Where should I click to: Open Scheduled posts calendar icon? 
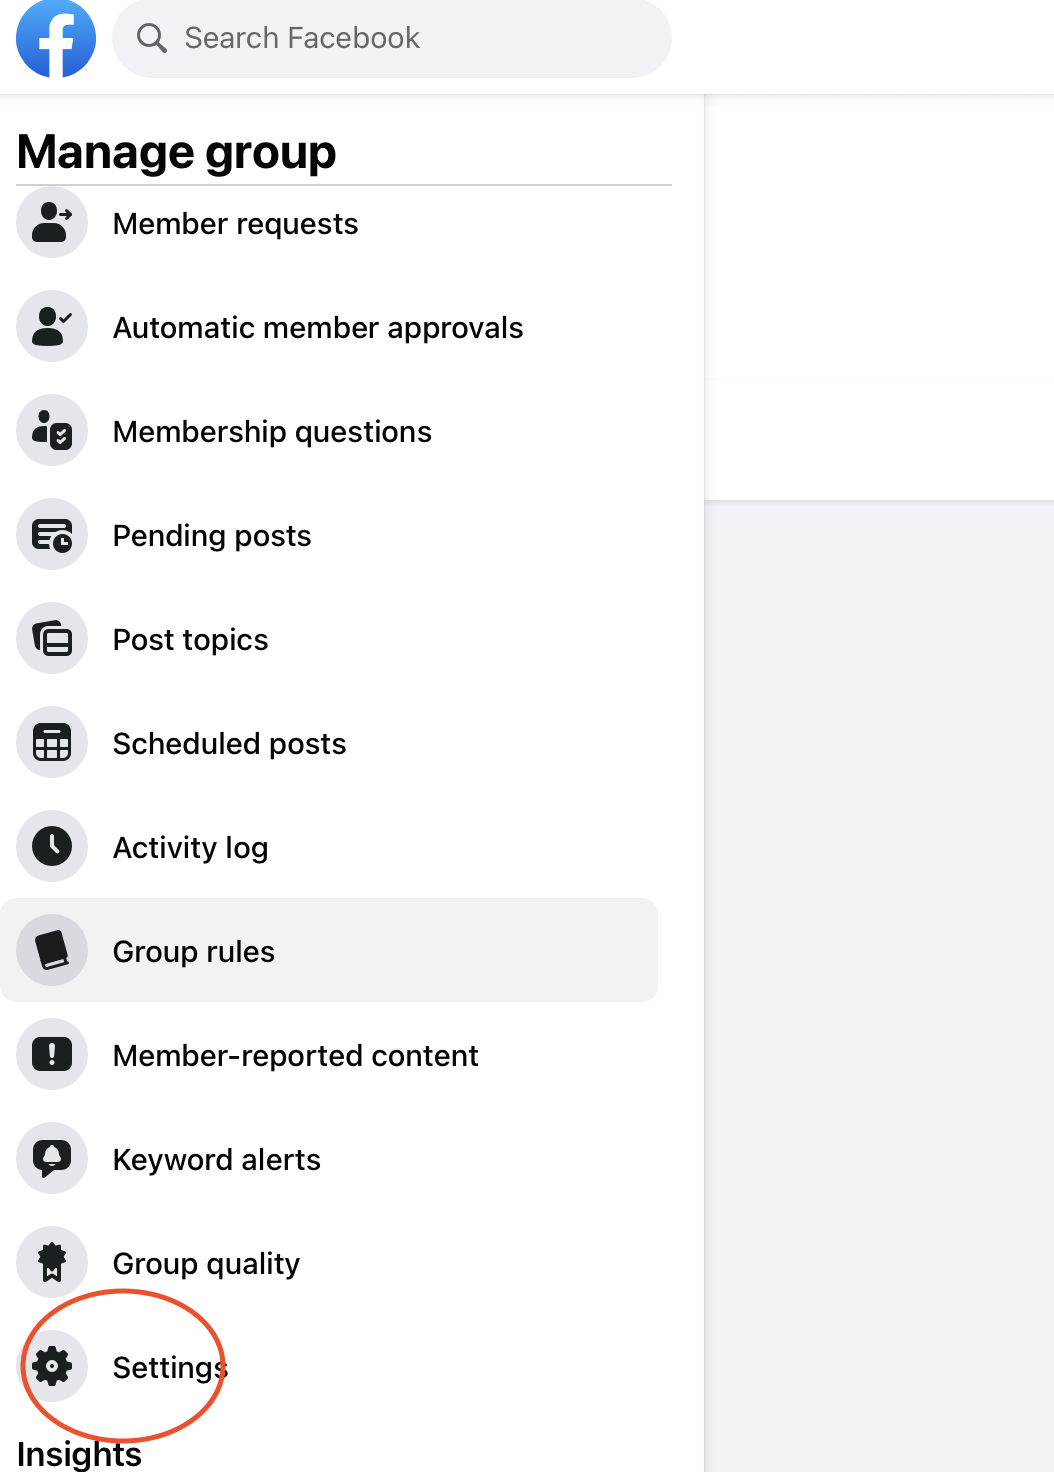click(52, 742)
